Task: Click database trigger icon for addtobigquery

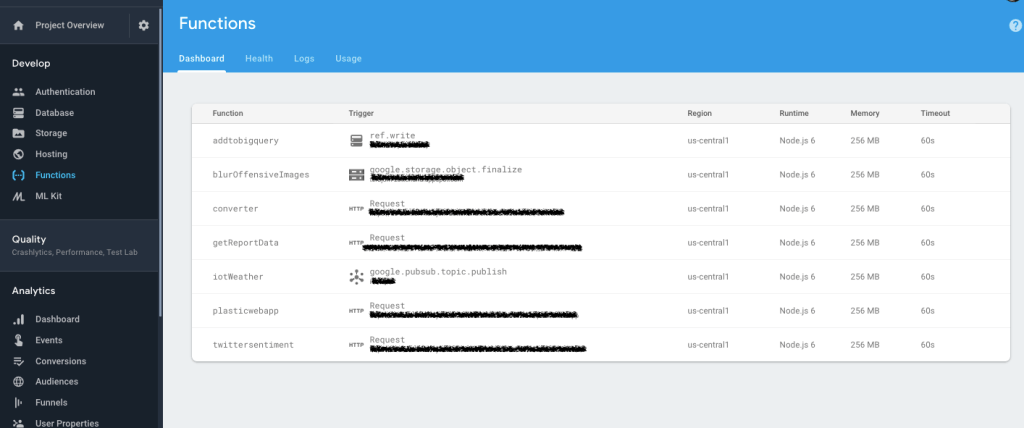Action: click(x=356, y=140)
